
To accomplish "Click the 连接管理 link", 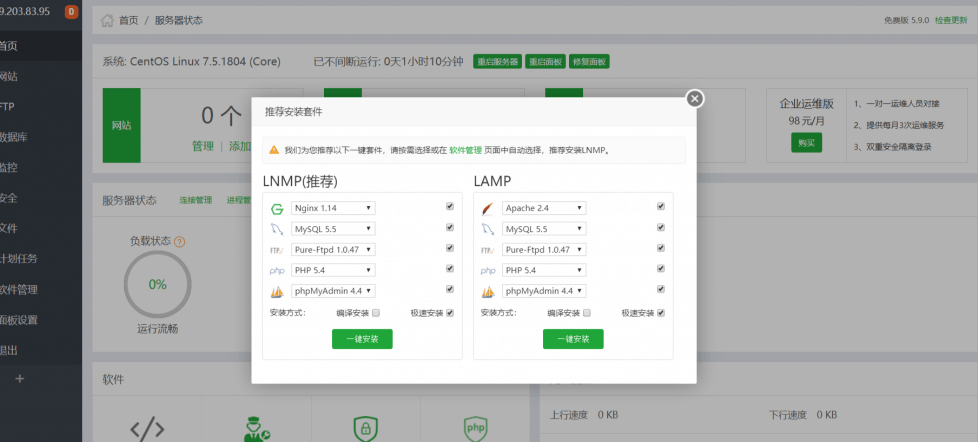I will pos(196,200).
